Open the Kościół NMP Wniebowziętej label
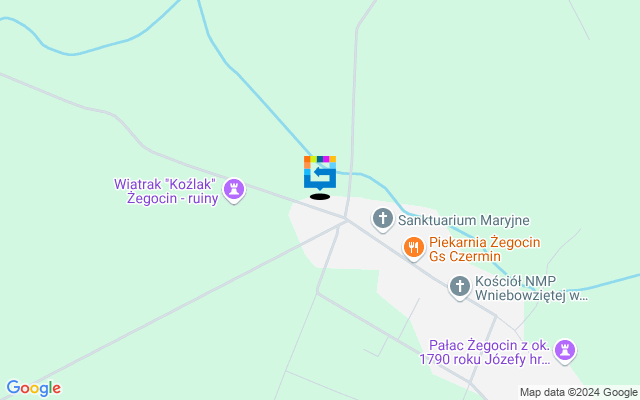 531,288
